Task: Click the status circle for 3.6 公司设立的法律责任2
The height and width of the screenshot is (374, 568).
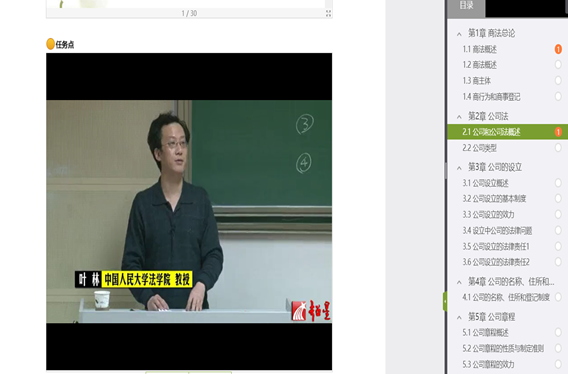Action: pos(558,262)
